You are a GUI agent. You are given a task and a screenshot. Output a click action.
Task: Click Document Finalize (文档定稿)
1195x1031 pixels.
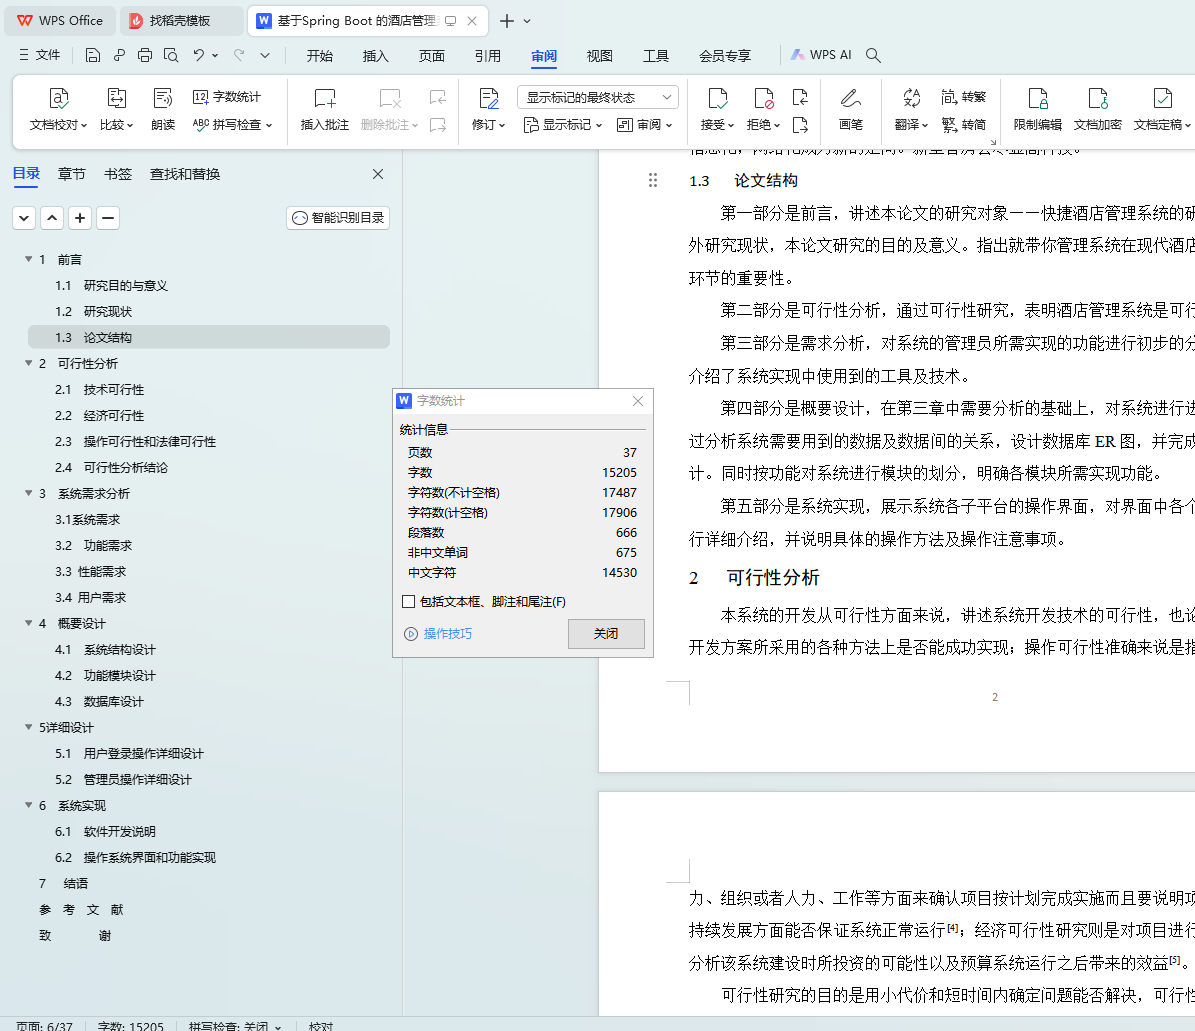click(1161, 109)
